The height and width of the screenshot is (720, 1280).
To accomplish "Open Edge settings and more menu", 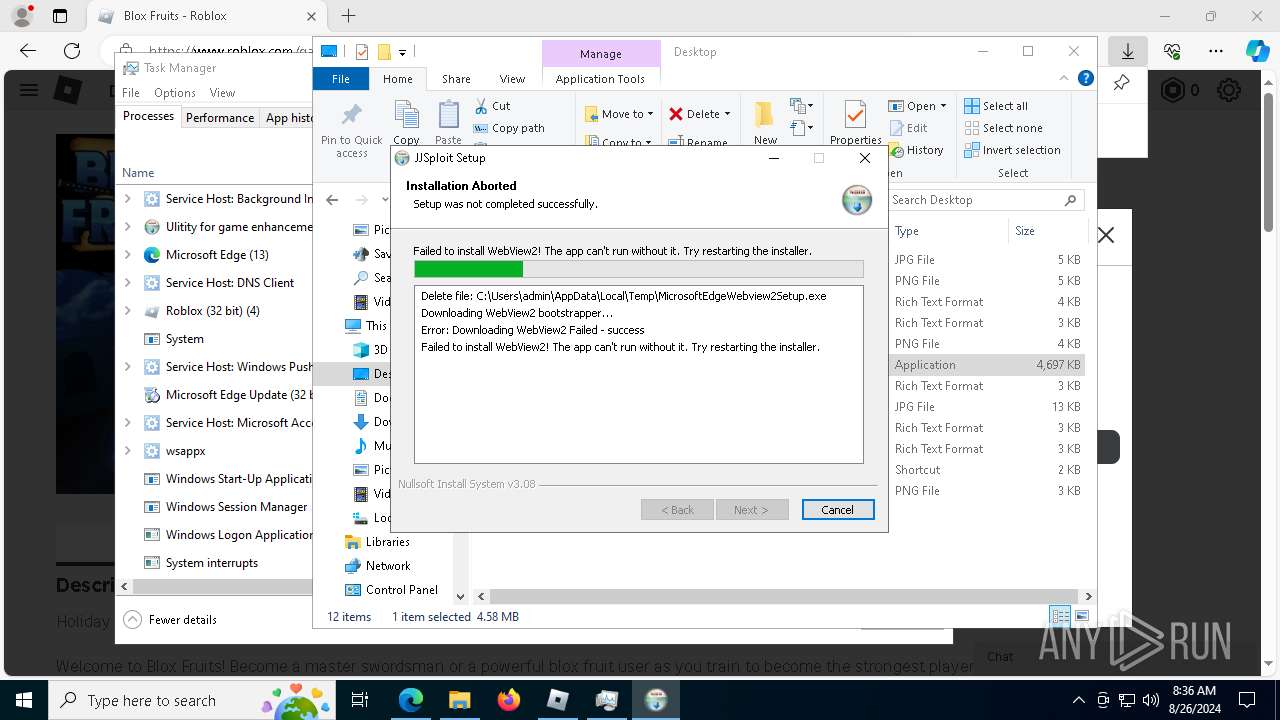I will click(1216, 51).
